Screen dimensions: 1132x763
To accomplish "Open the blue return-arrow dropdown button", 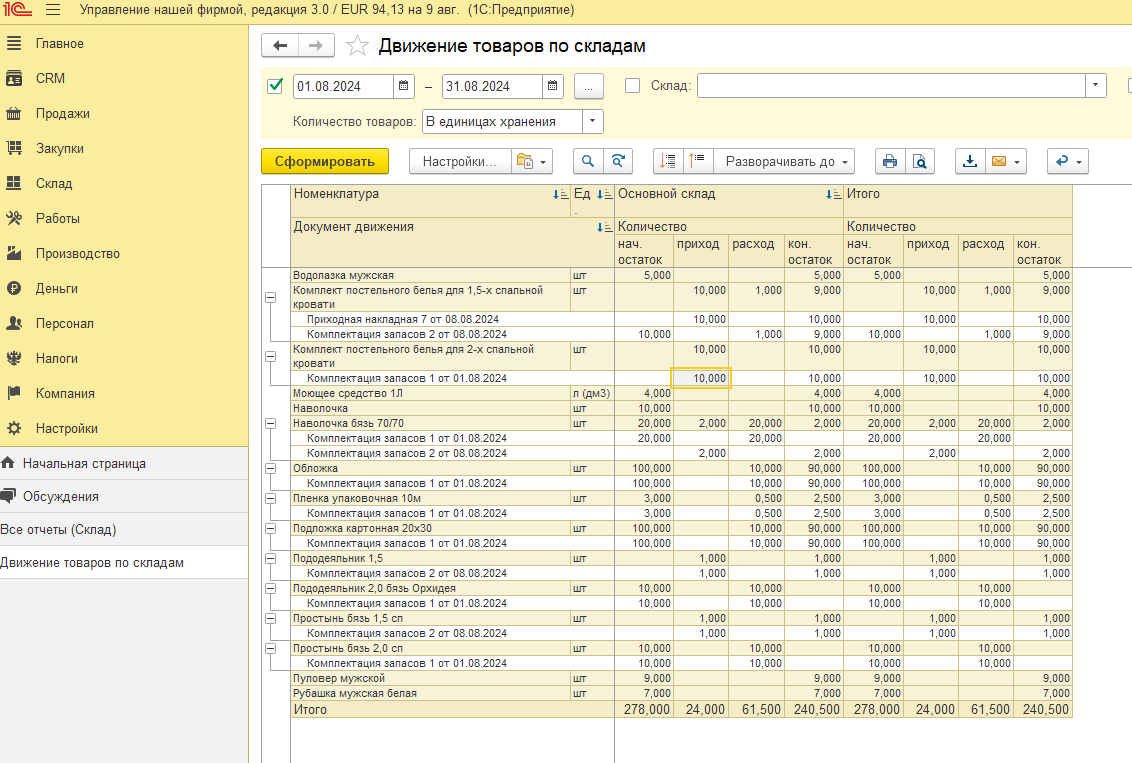I will coord(1067,161).
